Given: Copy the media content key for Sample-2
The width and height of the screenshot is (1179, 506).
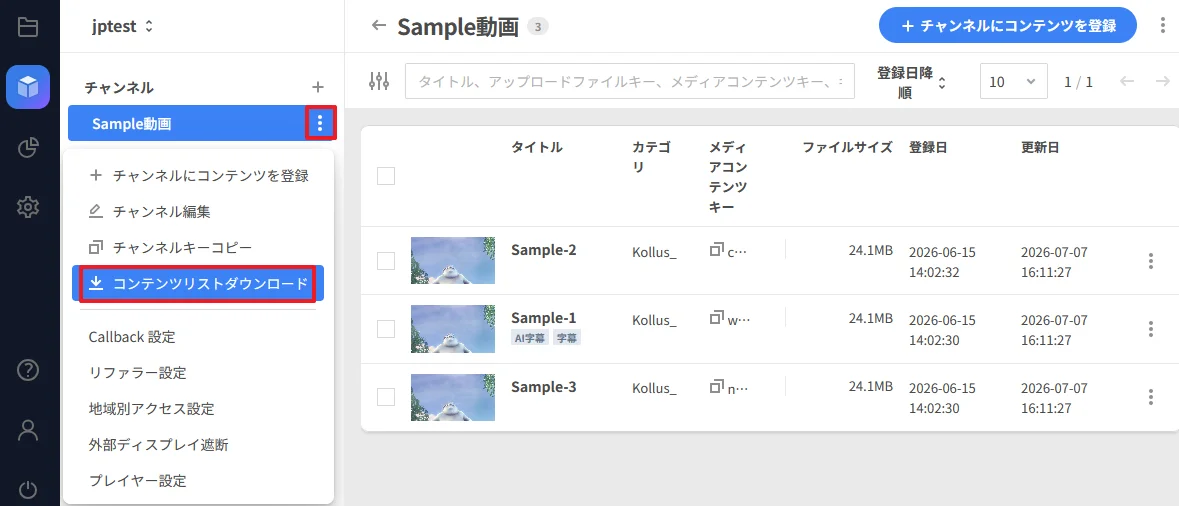Looking at the screenshot, I should pos(716,249).
